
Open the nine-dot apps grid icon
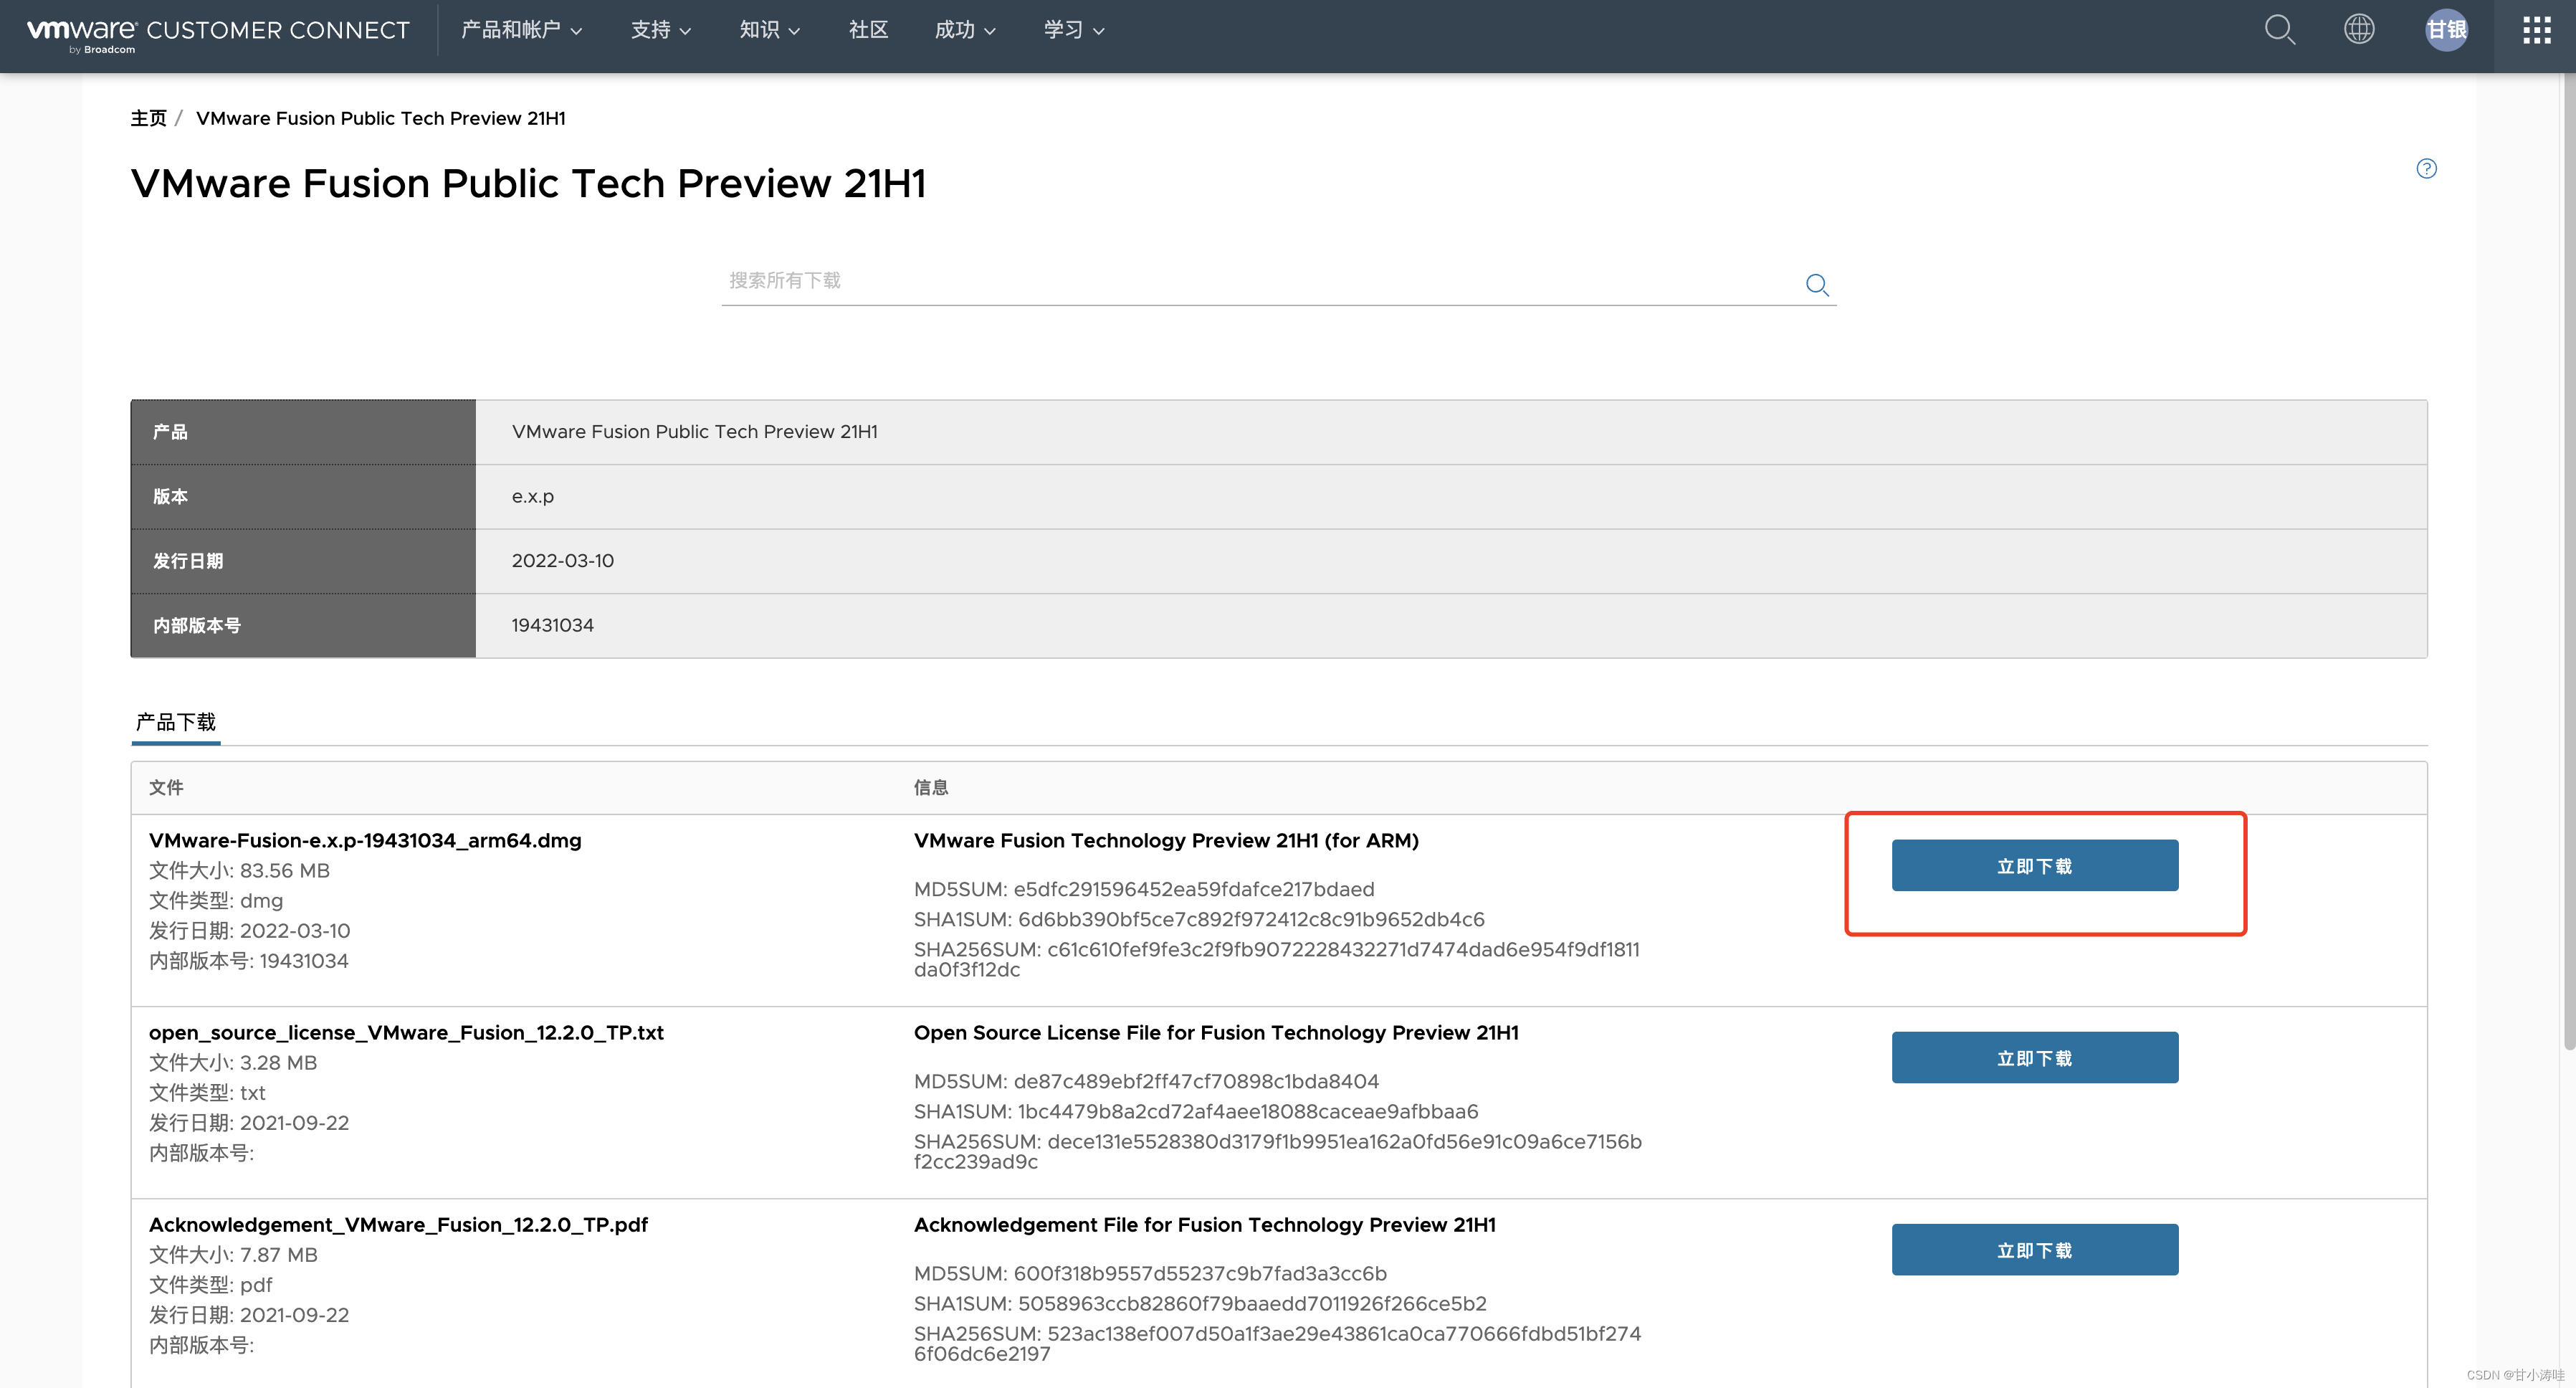[x=2536, y=30]
